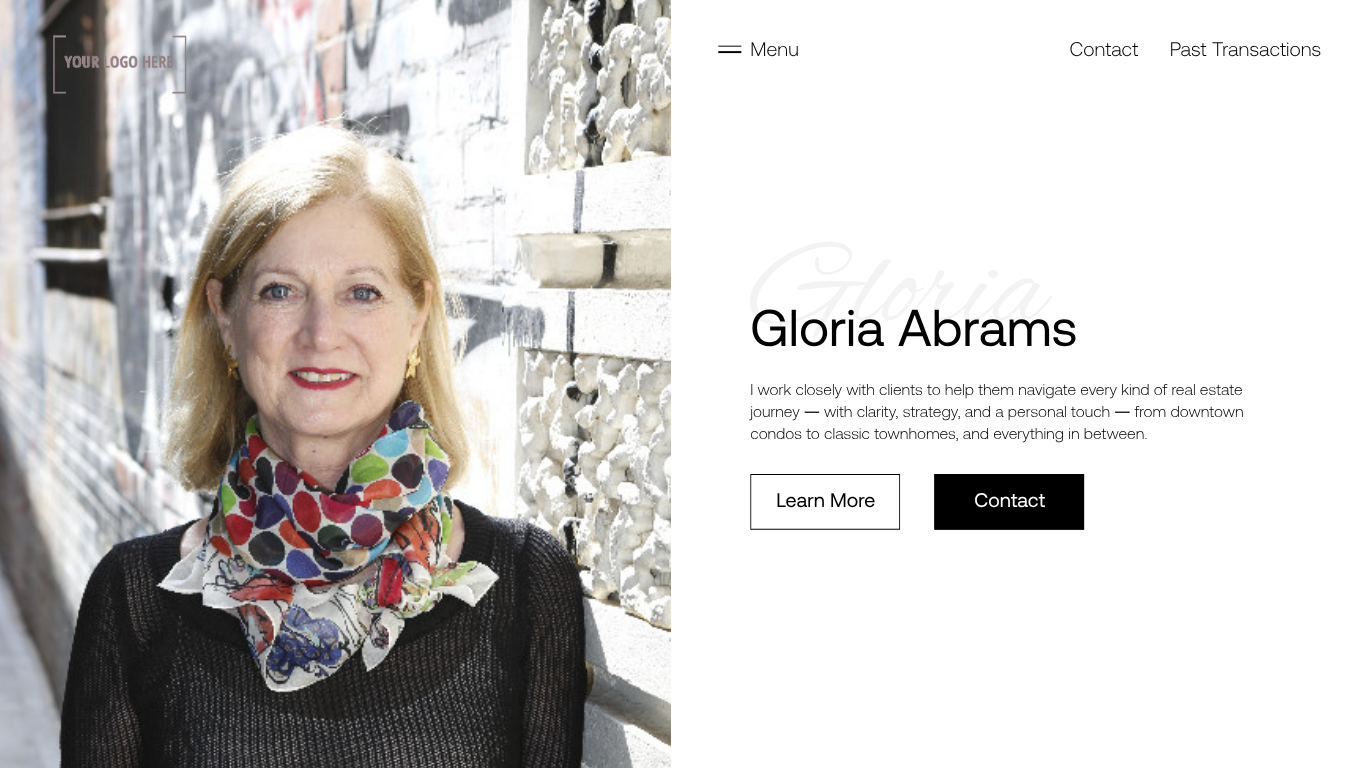
Task: Click the "clarity, strategy, and a personal touch" phrase
Action: (x=983, y=412)
